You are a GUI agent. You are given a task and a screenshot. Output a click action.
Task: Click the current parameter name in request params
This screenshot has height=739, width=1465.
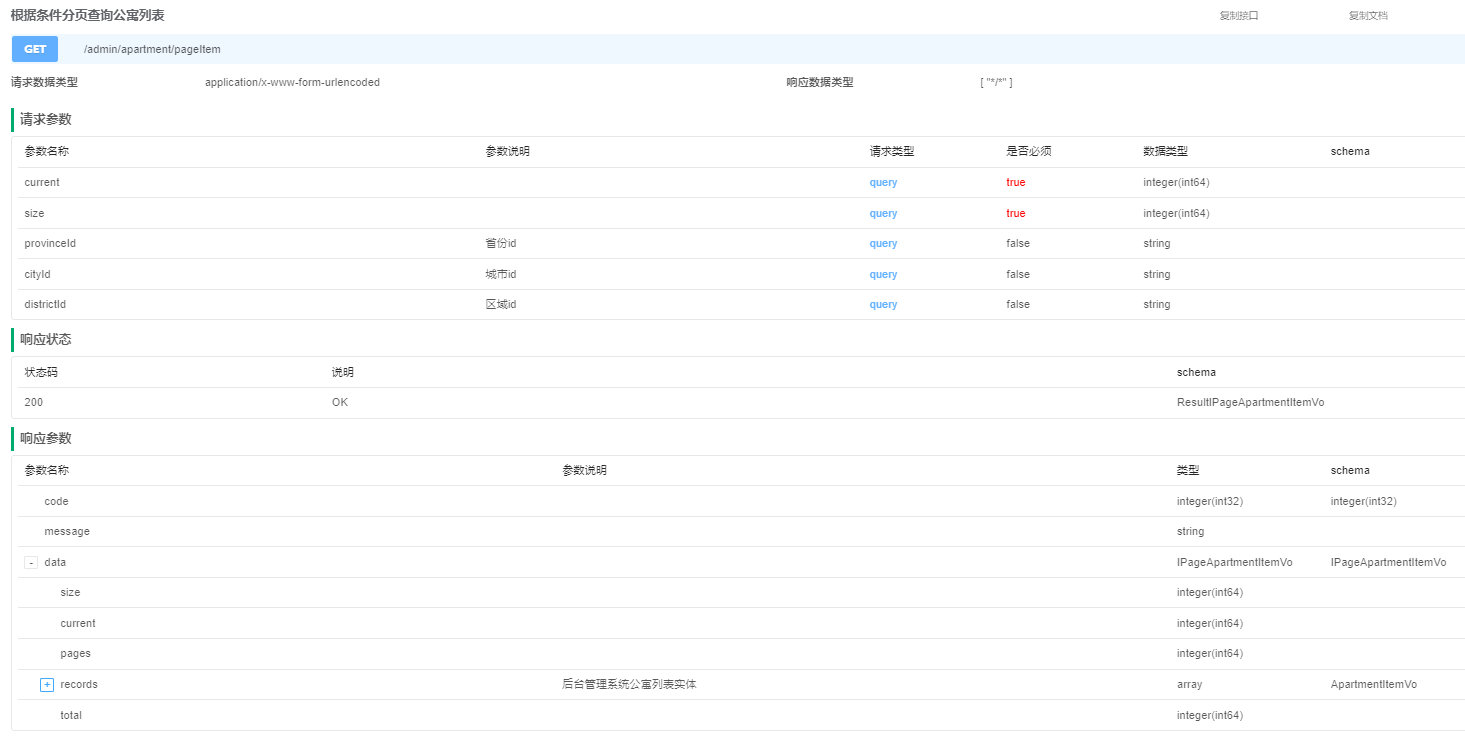point(42,183)
